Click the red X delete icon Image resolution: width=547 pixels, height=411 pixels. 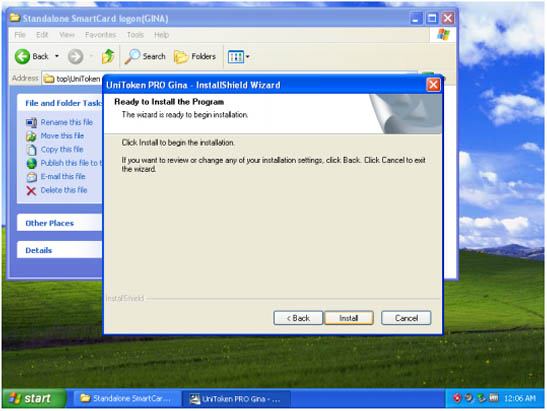click(x=31, y=190)
